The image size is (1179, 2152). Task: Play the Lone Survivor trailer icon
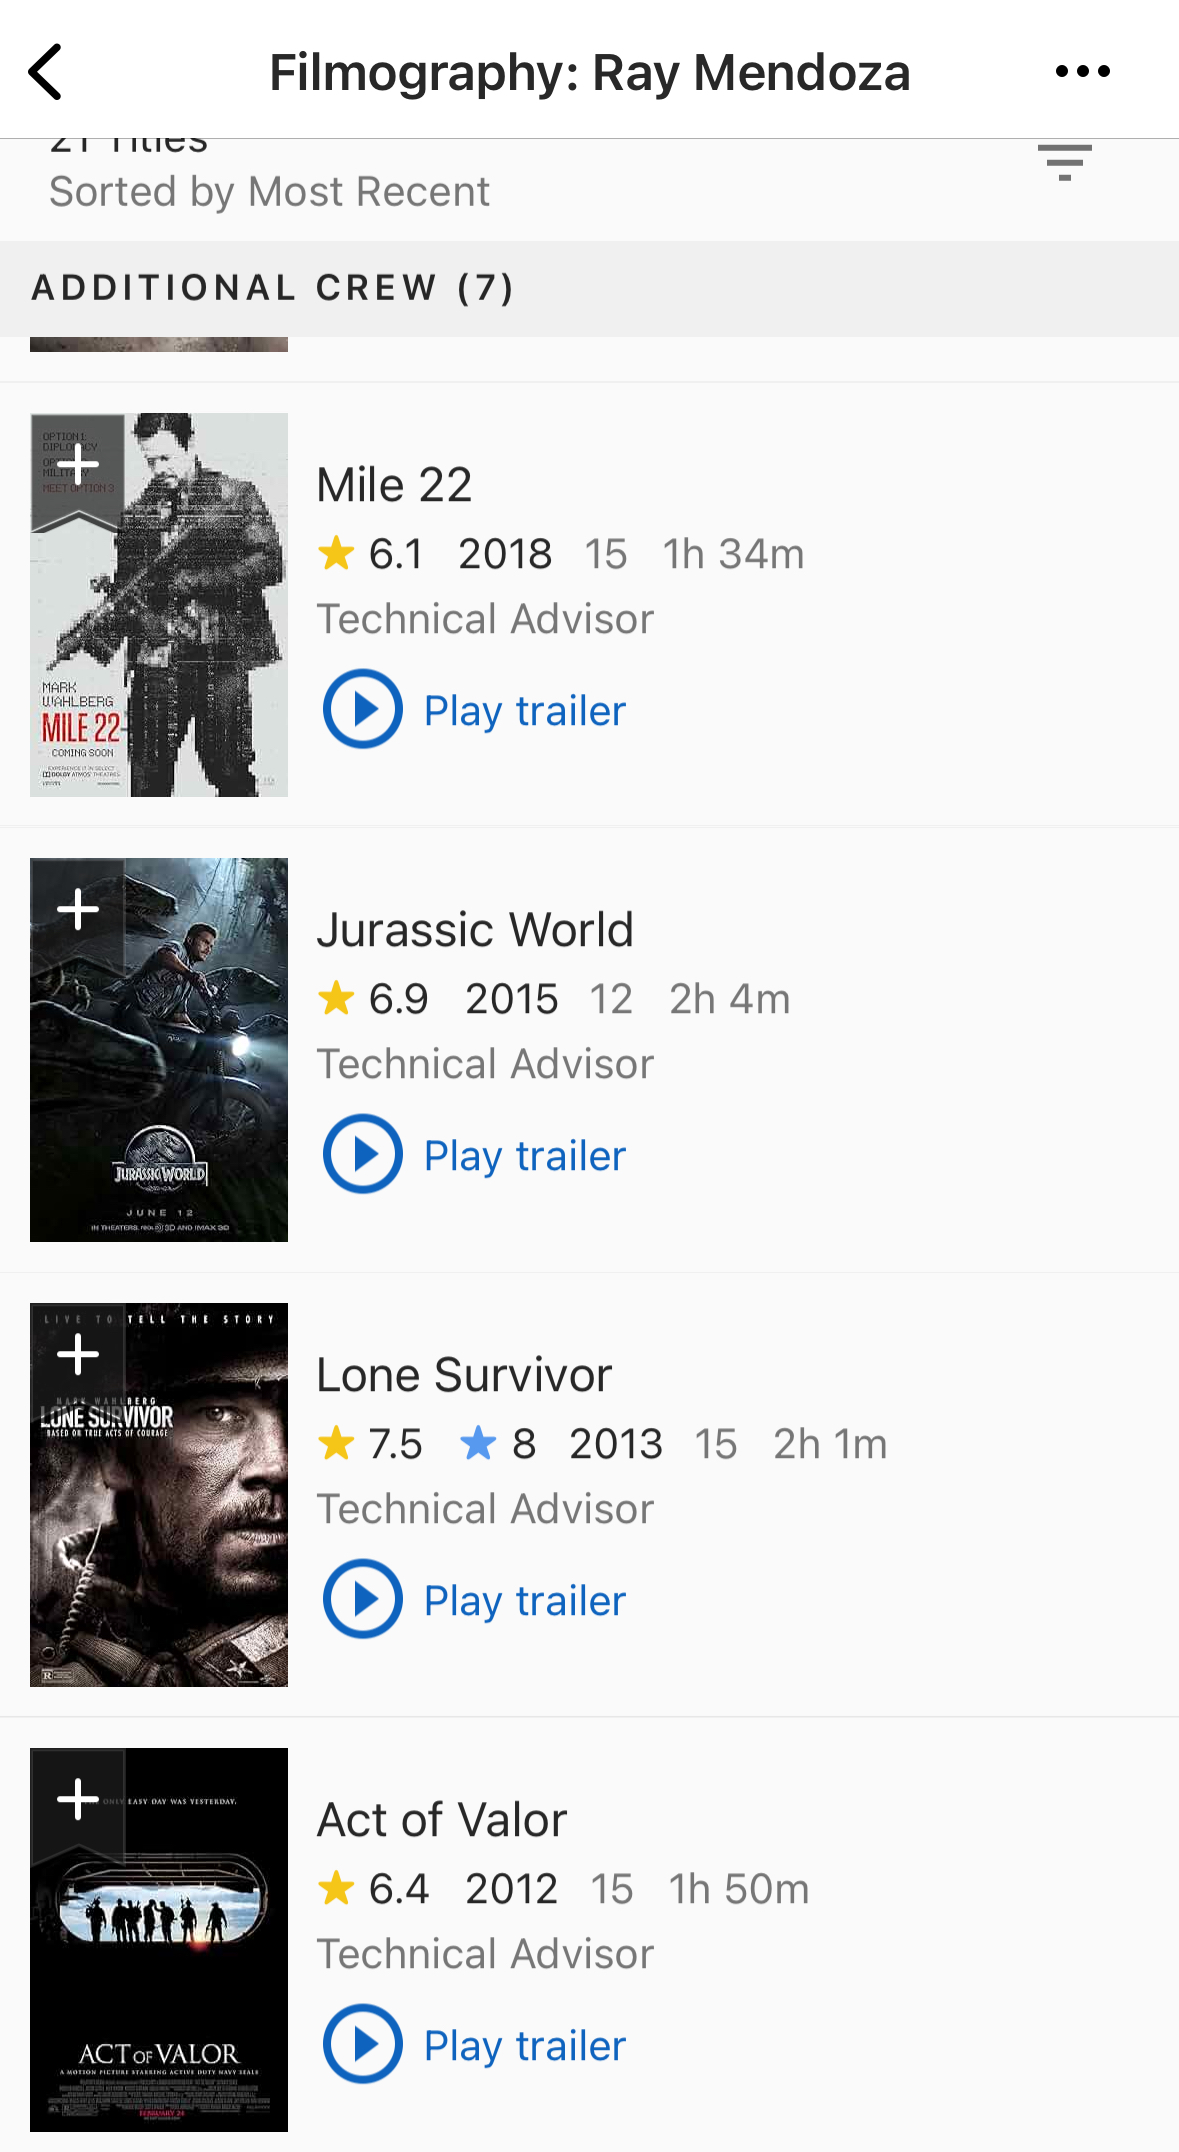(363, 1599)
